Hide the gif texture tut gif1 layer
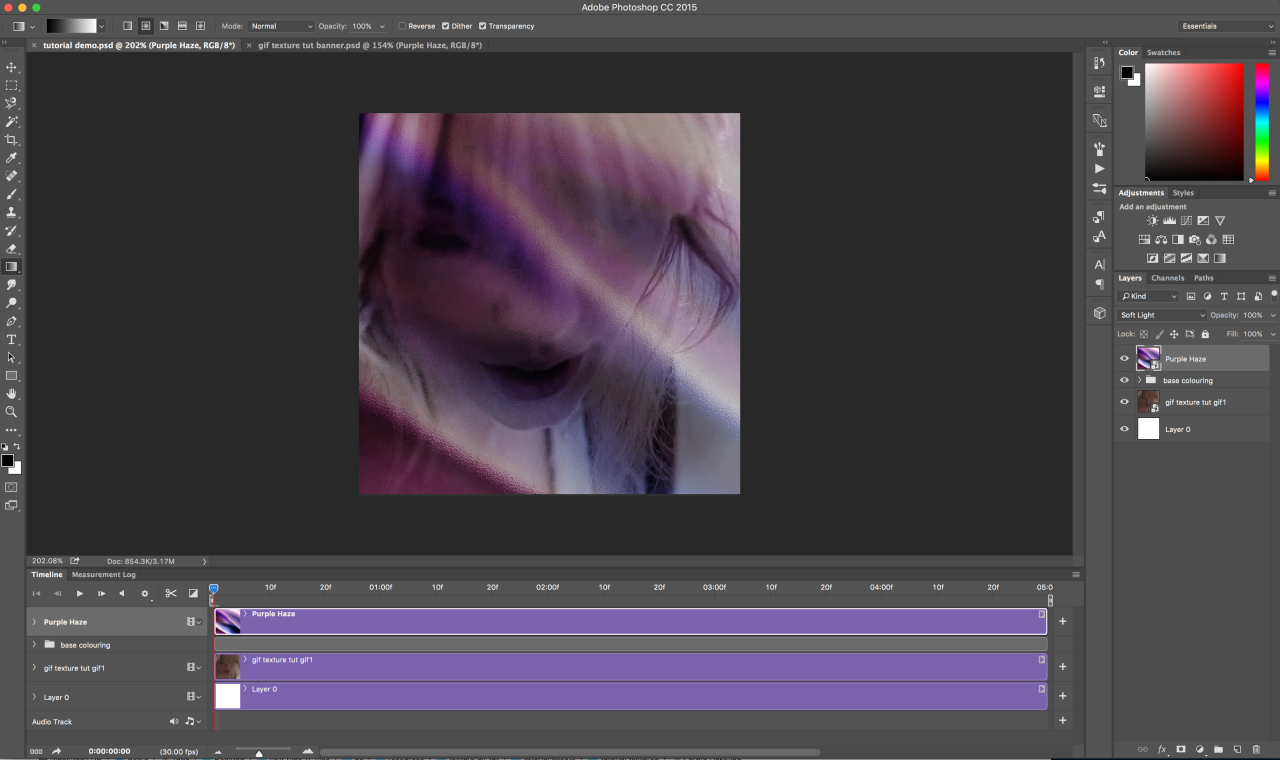Screen dimensions: 1280x760 1124,402
